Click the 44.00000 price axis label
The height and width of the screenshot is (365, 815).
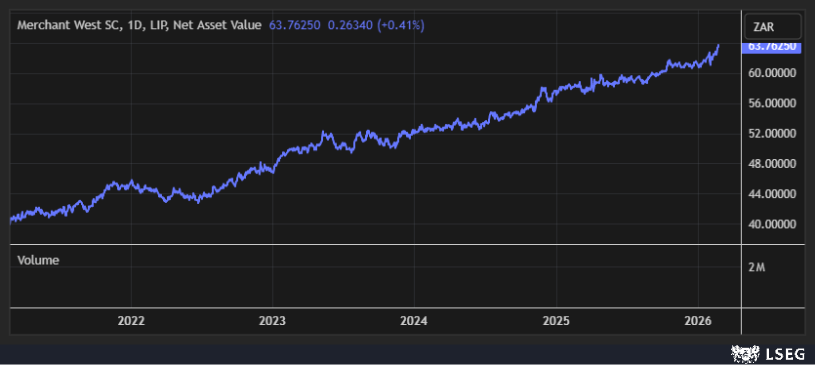[772, 194]
